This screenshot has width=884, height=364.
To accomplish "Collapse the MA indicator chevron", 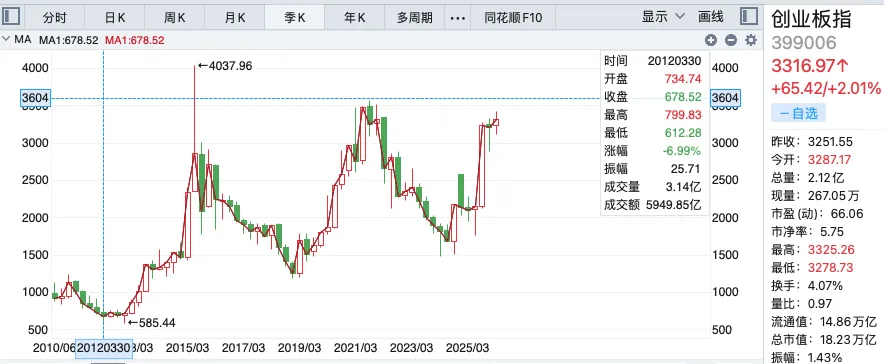I will [x=6, y=40].
